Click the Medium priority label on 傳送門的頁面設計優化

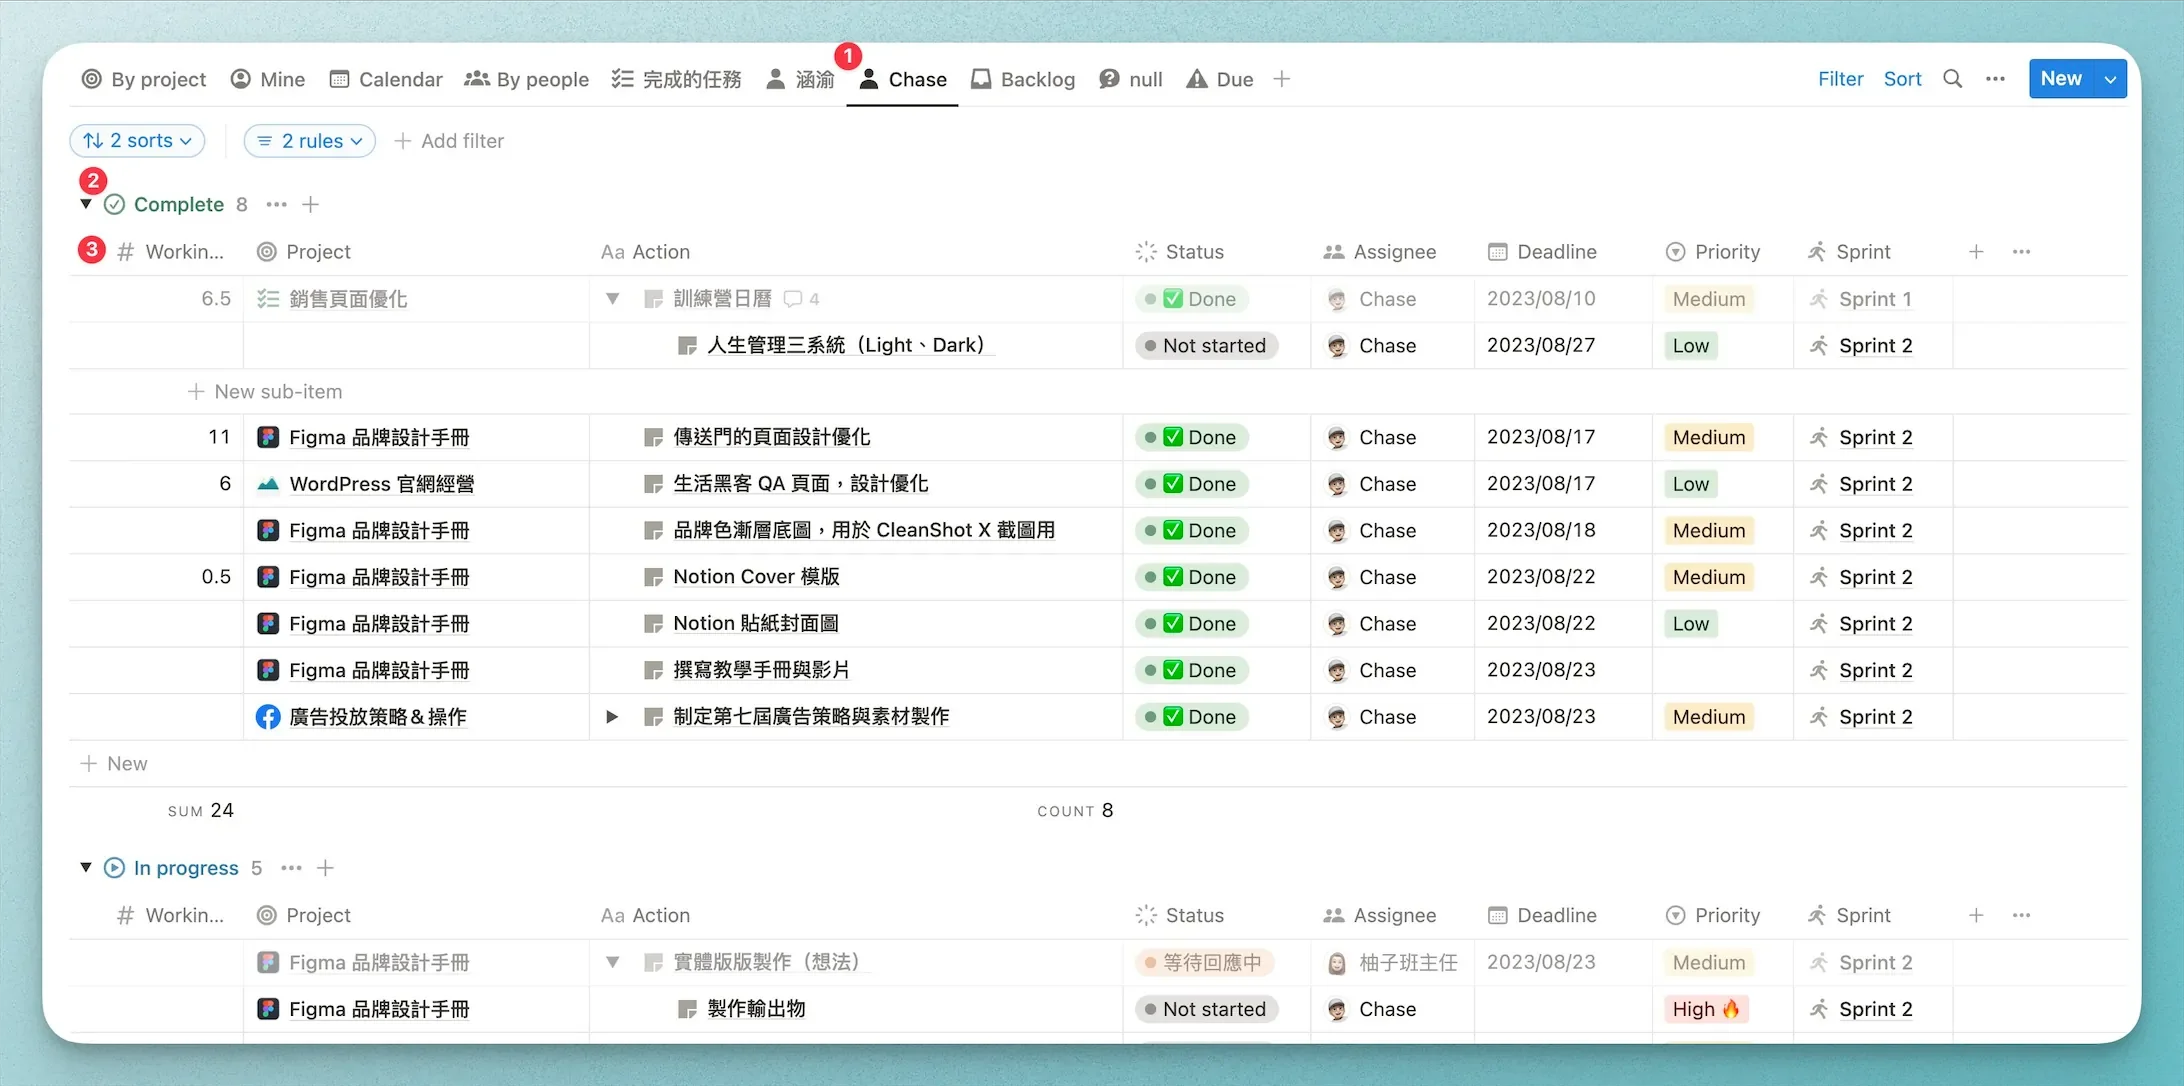tap(1708, 437)
